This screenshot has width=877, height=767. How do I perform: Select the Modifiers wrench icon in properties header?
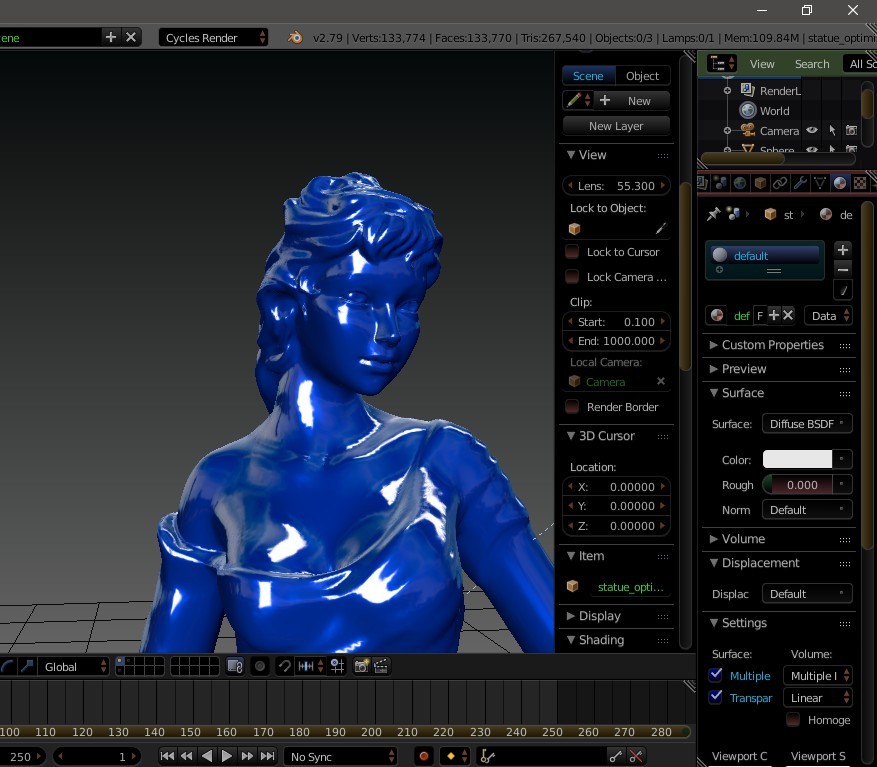[801, 182]
